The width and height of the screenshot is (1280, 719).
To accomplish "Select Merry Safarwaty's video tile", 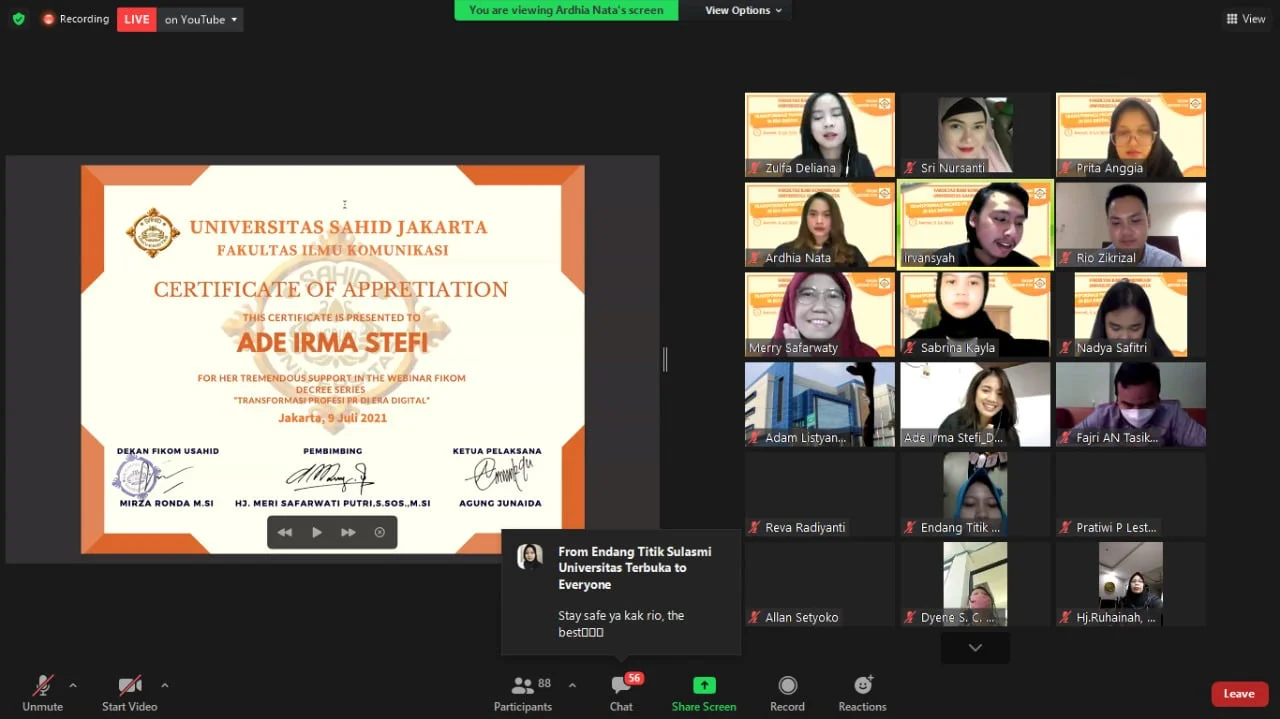I will 820,315.
